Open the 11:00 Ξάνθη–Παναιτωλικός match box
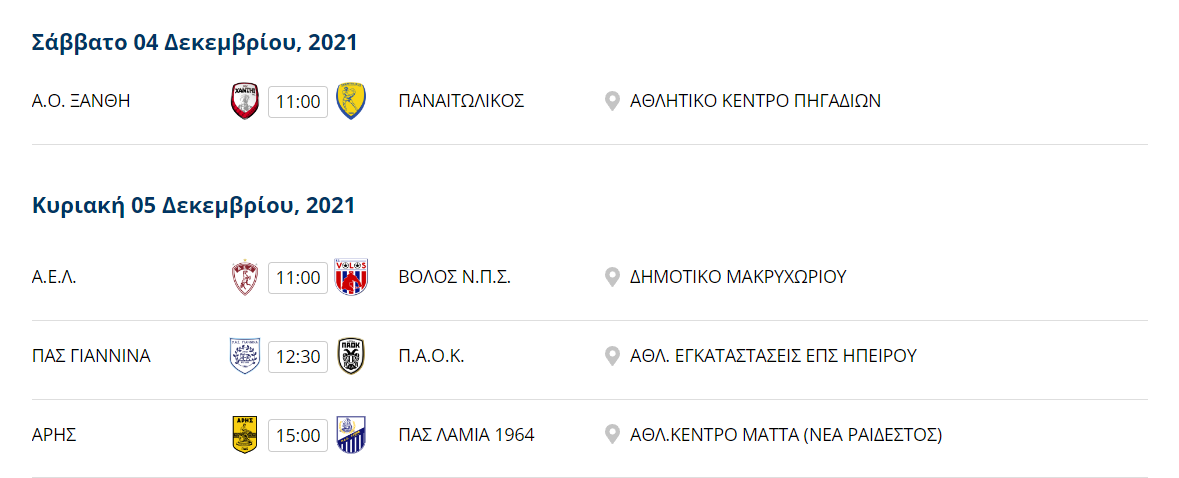 pos(298,101)
